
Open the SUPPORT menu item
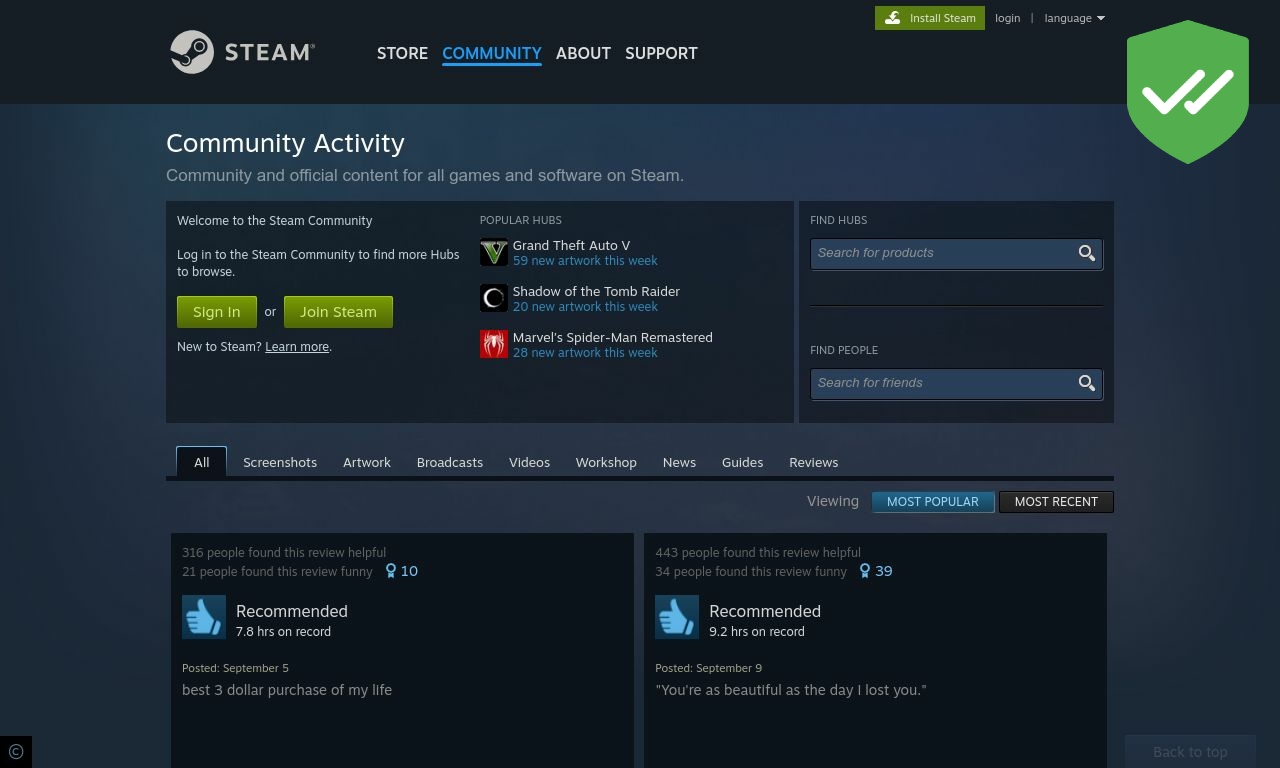click(661, 53)
